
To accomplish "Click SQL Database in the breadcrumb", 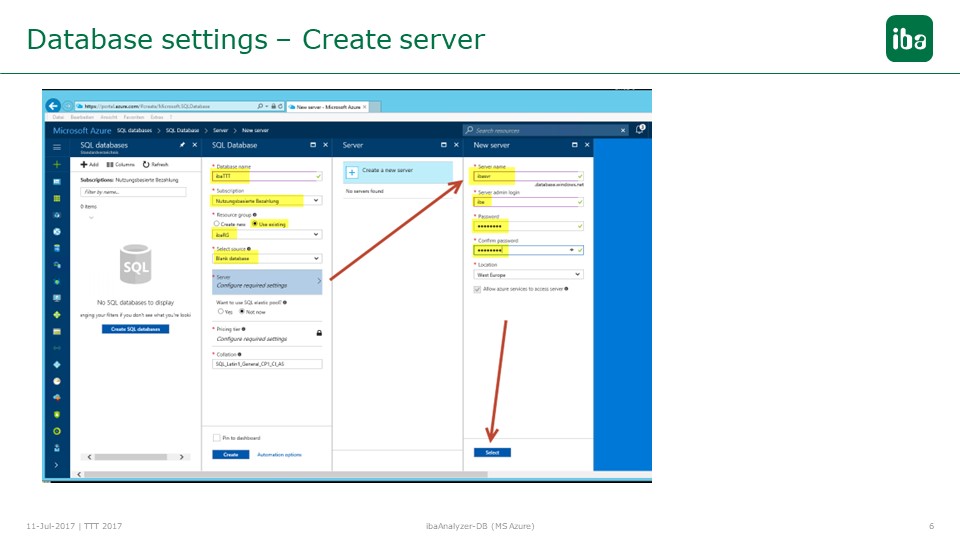I will coord(182,130).
